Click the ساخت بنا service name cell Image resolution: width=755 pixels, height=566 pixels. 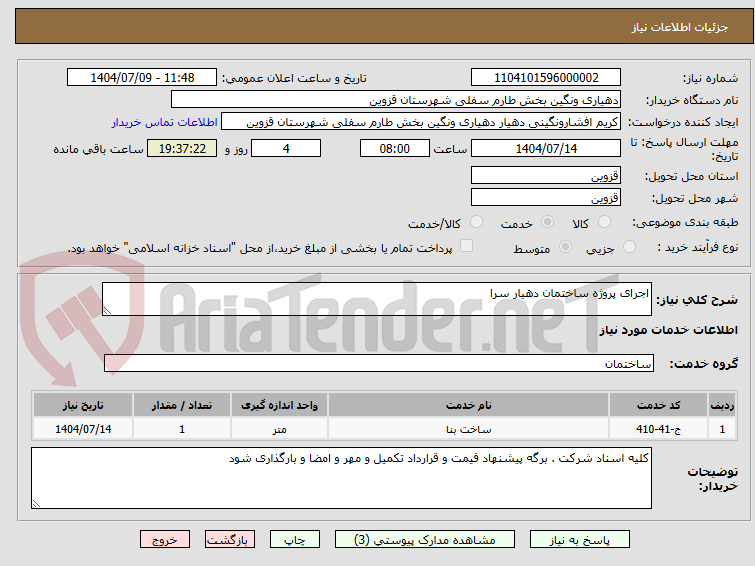[468, 429]
